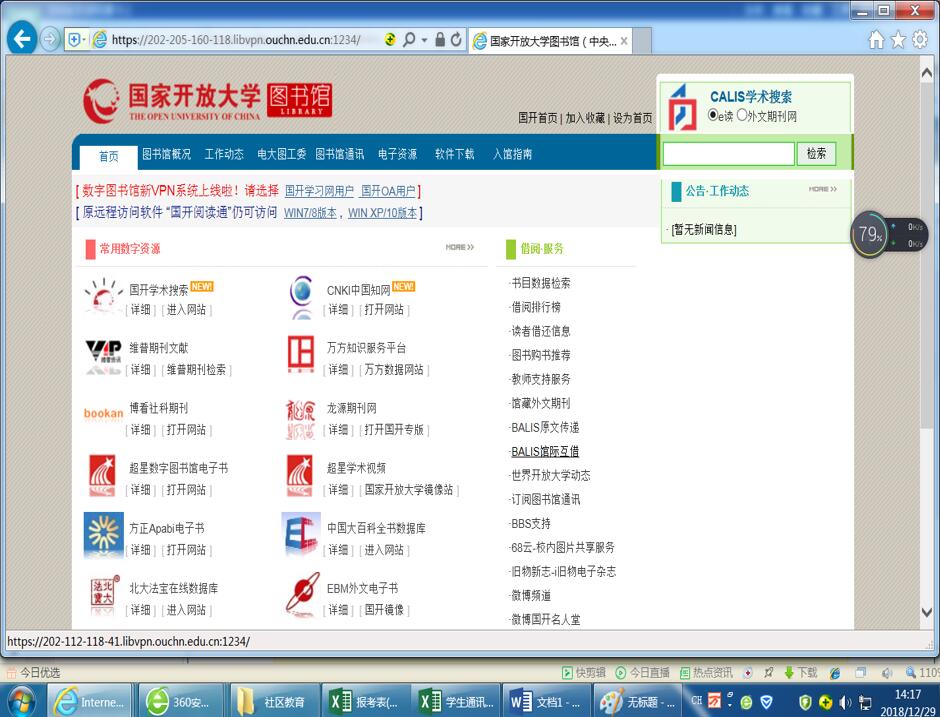Close the 国家开放大学图书馆 browser tab

624,41
